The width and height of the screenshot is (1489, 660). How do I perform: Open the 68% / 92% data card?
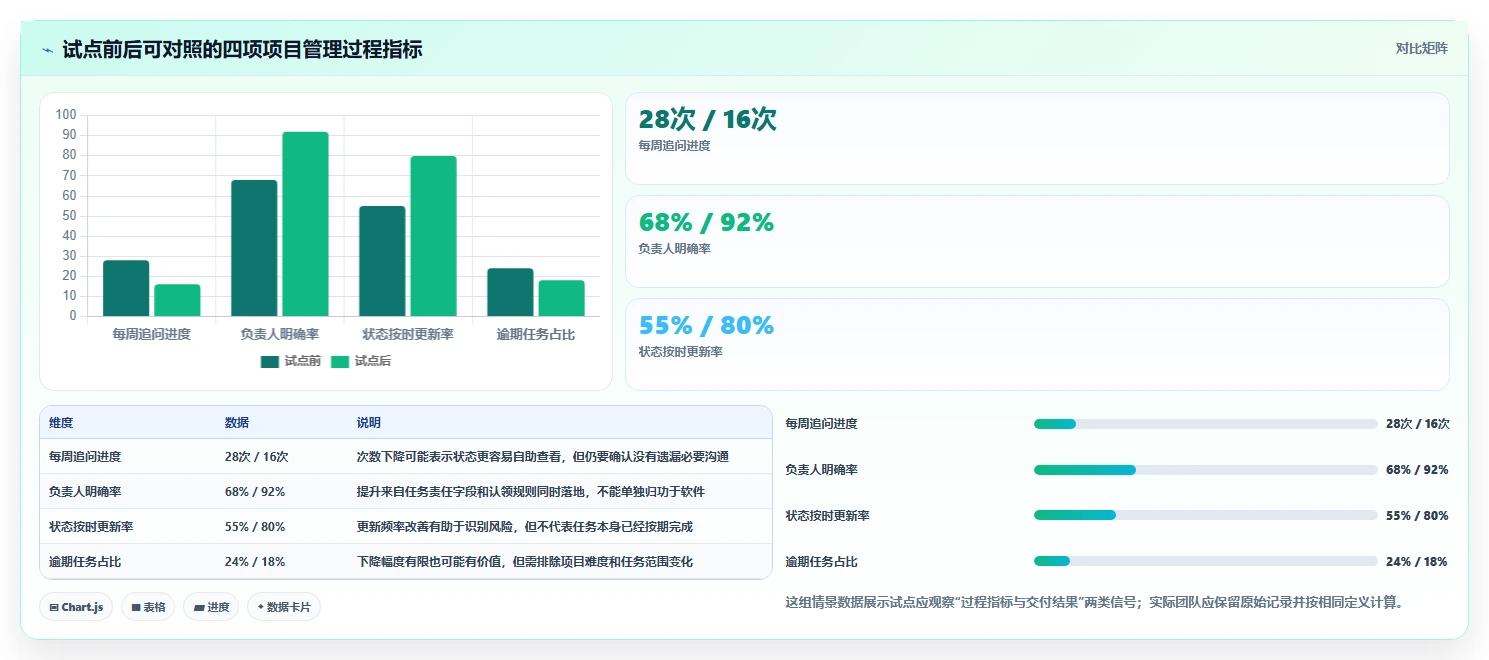click(x=1037, y=242)
